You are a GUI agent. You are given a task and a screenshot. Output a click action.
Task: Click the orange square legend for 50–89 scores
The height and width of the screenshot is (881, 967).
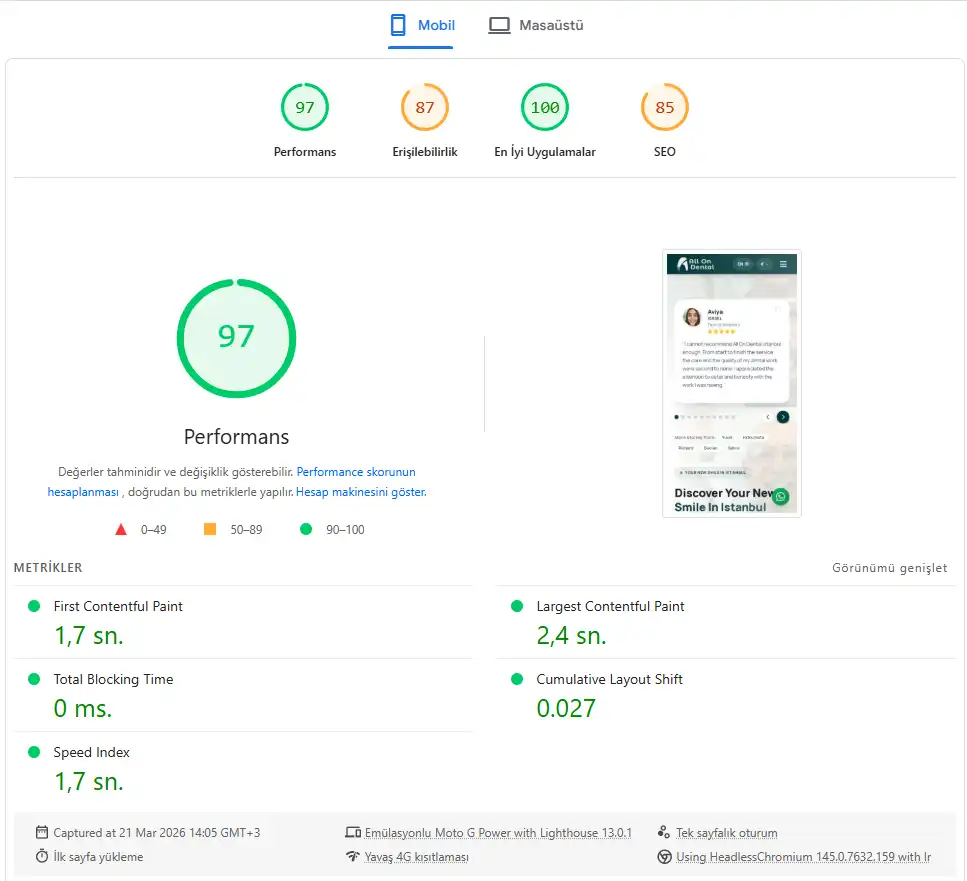(x=209, y=529)
